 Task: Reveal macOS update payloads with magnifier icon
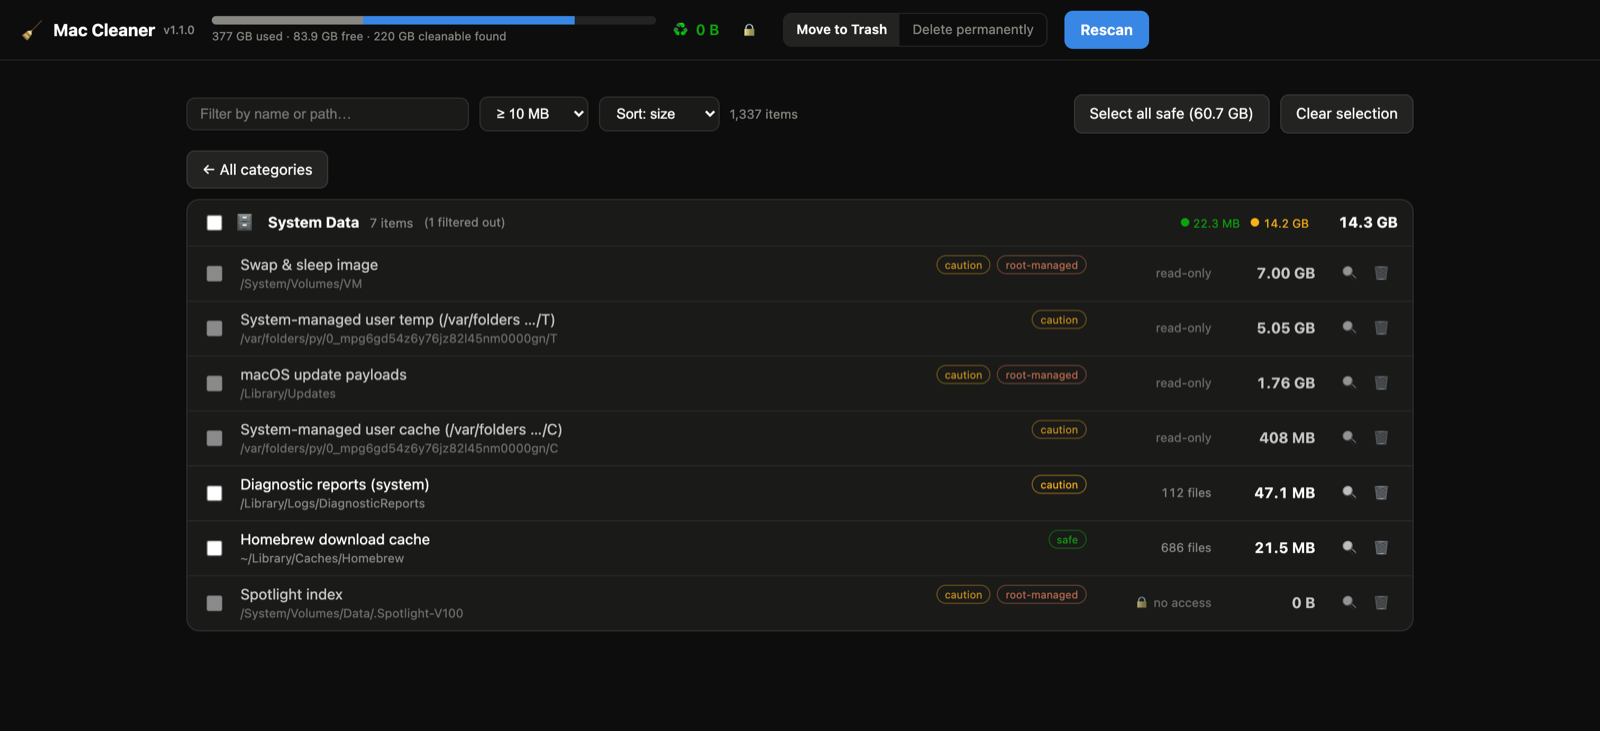pos(1349,383)
